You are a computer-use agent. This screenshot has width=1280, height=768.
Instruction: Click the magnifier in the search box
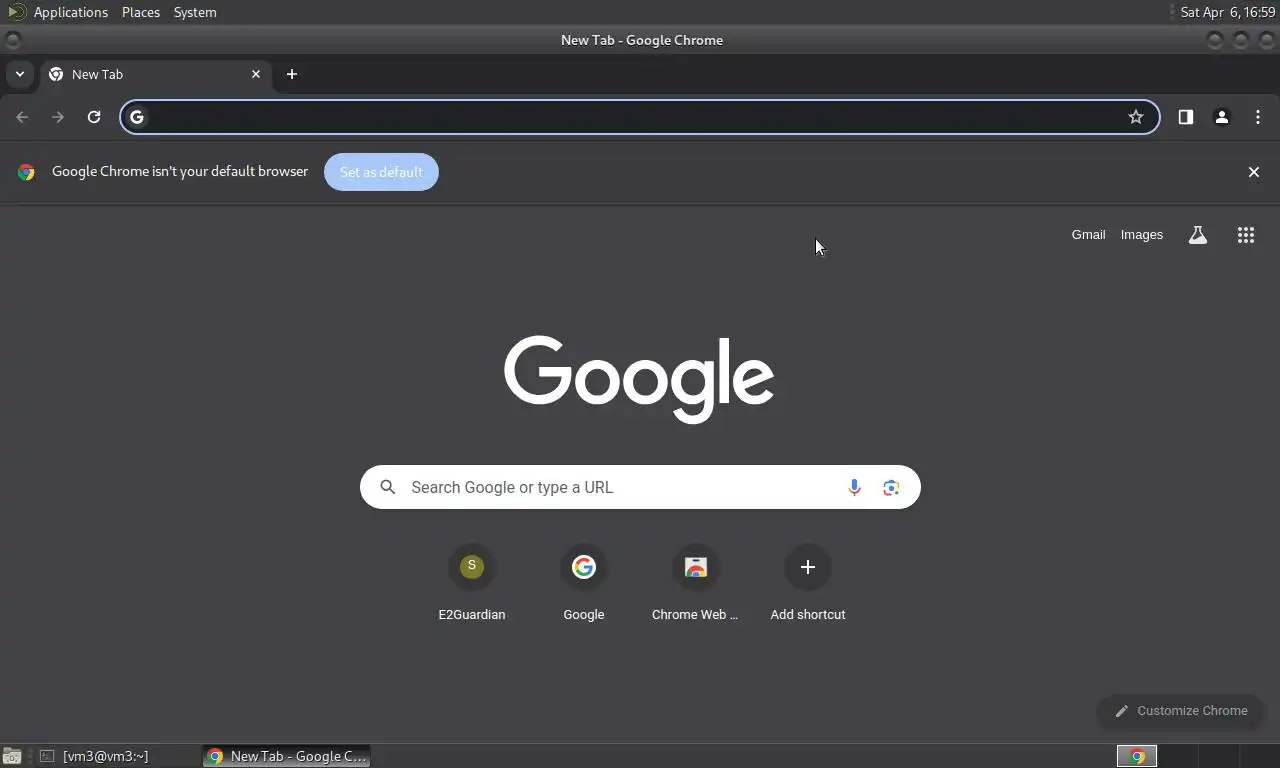click(x=388, y=487)
